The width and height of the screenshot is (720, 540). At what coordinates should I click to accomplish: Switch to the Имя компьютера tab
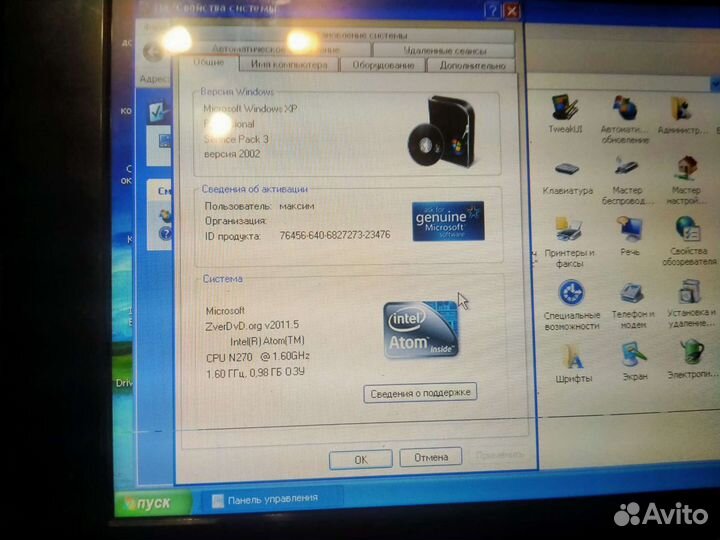coord(289,65)
